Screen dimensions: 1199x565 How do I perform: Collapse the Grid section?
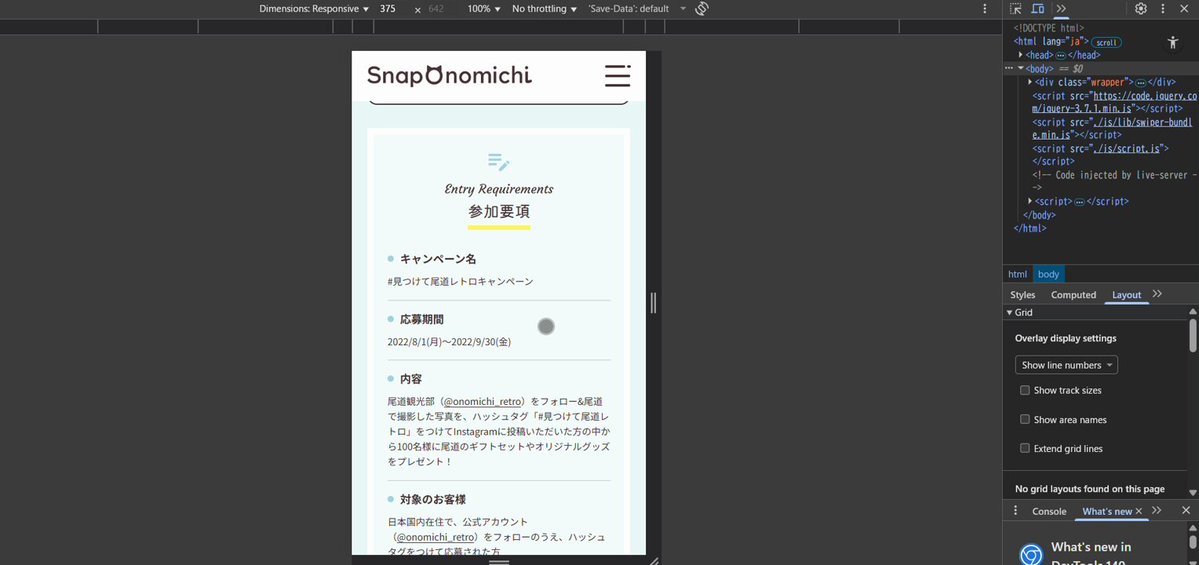pyautogui.click(x=1009, y=313)
